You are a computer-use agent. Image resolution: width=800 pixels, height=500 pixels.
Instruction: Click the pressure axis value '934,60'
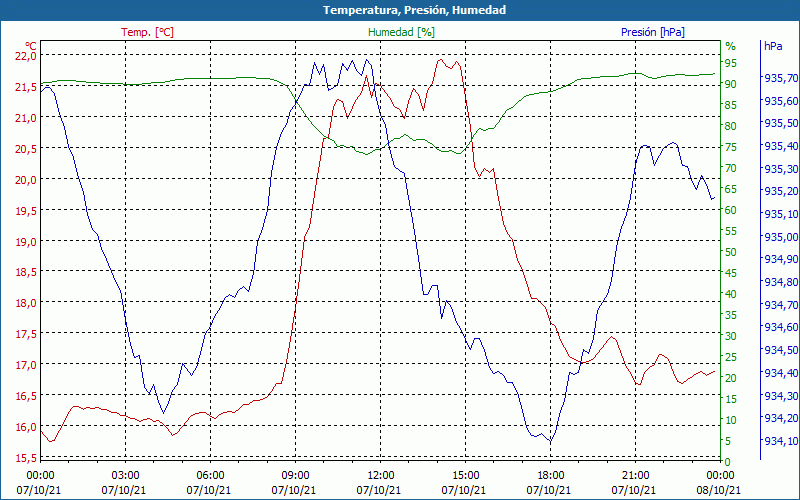[x=781, y=328]
